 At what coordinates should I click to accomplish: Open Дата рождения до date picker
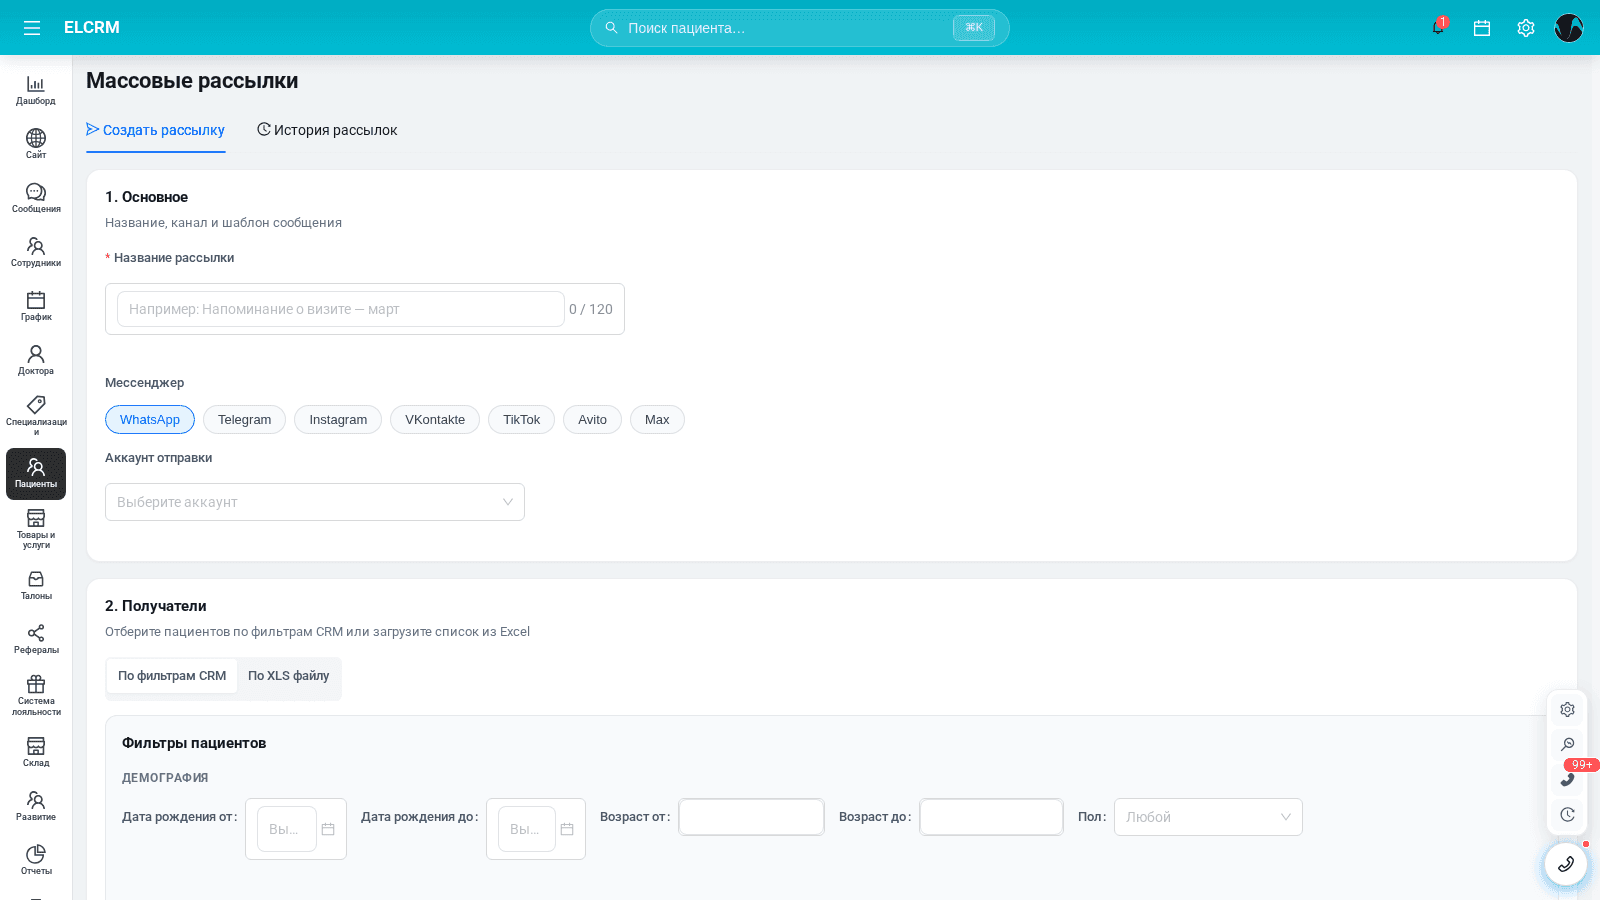(536, 829)
